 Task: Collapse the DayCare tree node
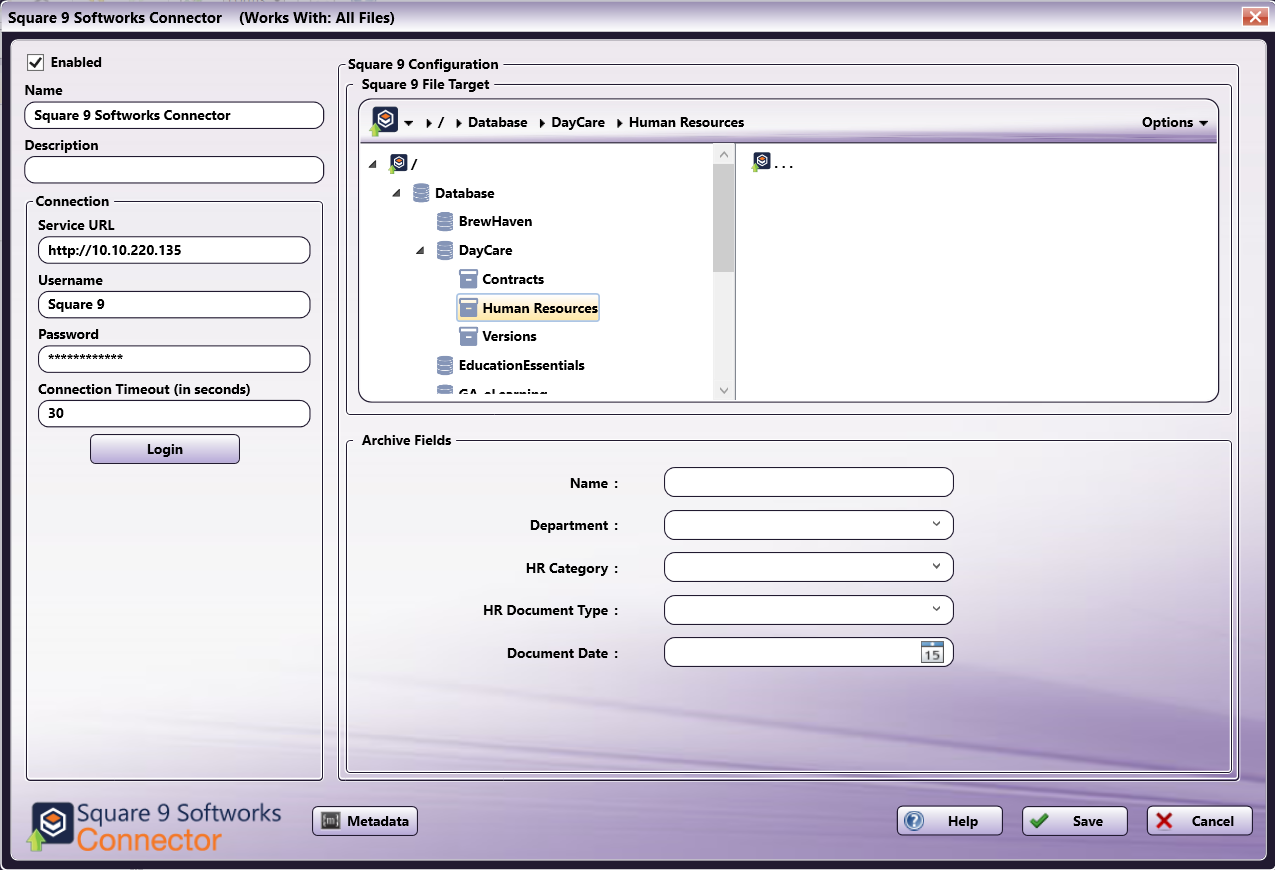click(x=420, y=251)
